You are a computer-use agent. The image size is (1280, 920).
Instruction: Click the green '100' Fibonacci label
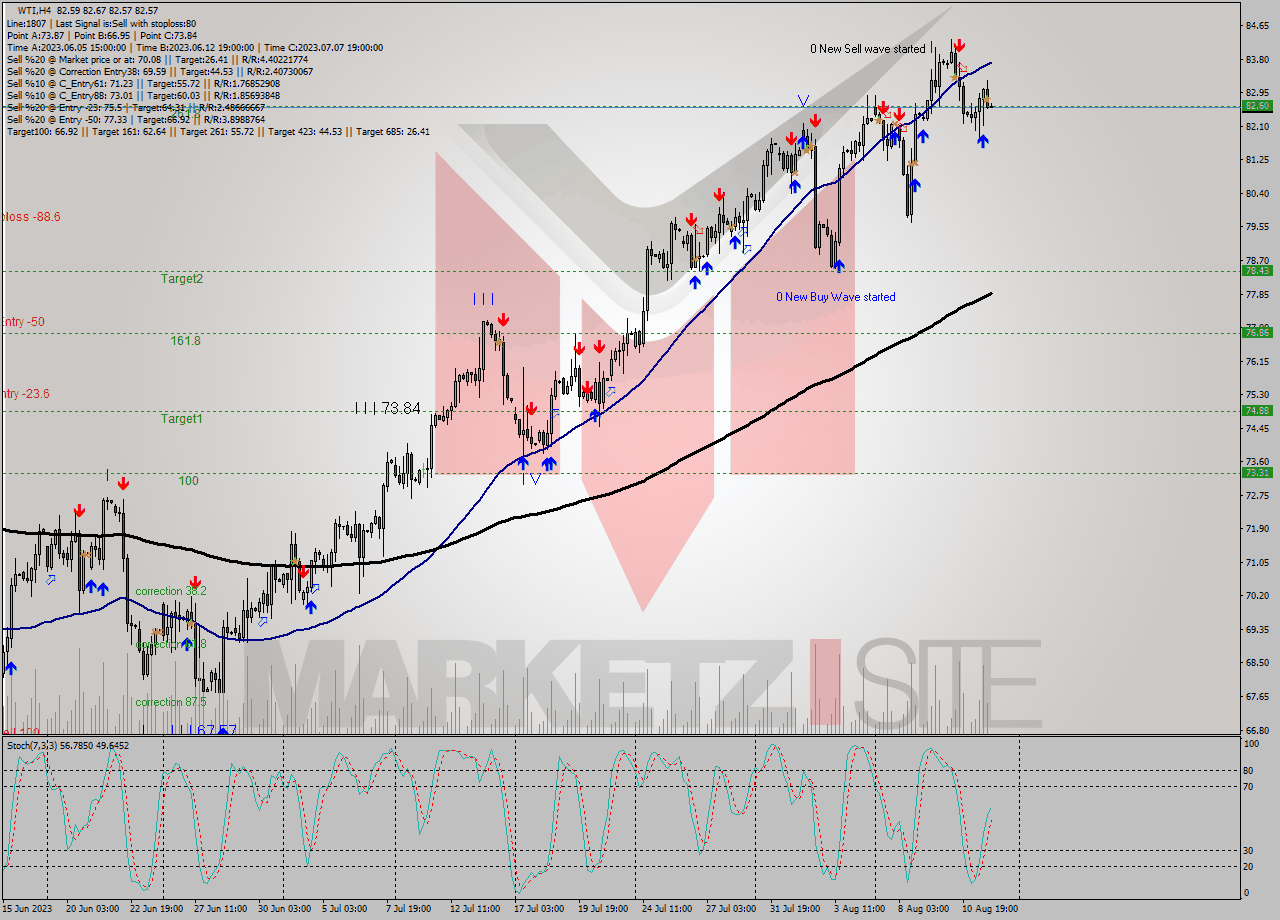(188, 481)
